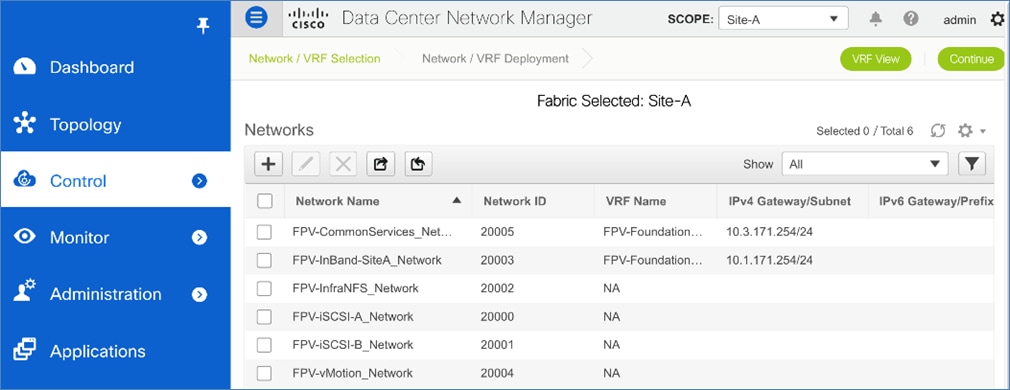Check FPV-InBand-SiteA_Network row
This screenshot has height=390, width=1010.
(x=264, y=260)
